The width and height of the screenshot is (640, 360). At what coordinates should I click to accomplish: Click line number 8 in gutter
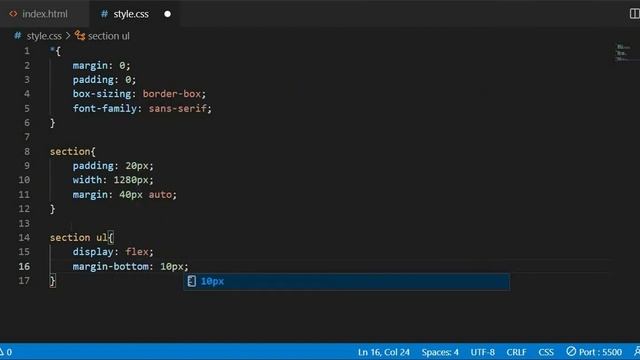tap(27, 151)
